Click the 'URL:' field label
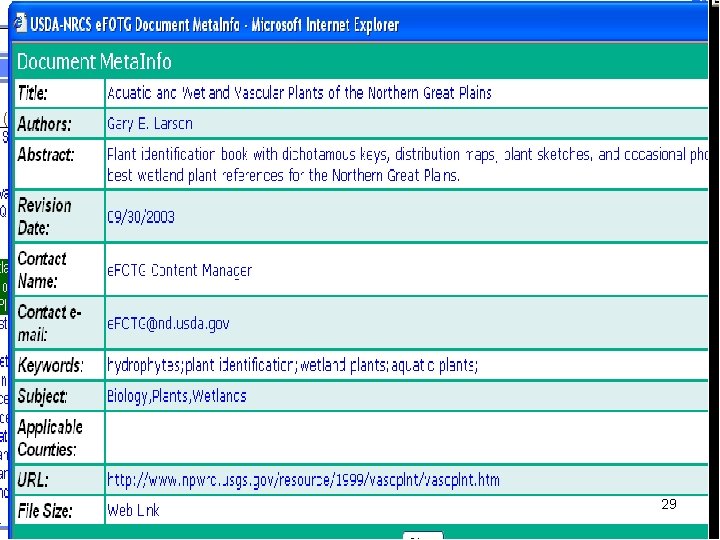This screenshot has height=540, width=720. click(x=33, y=480)
